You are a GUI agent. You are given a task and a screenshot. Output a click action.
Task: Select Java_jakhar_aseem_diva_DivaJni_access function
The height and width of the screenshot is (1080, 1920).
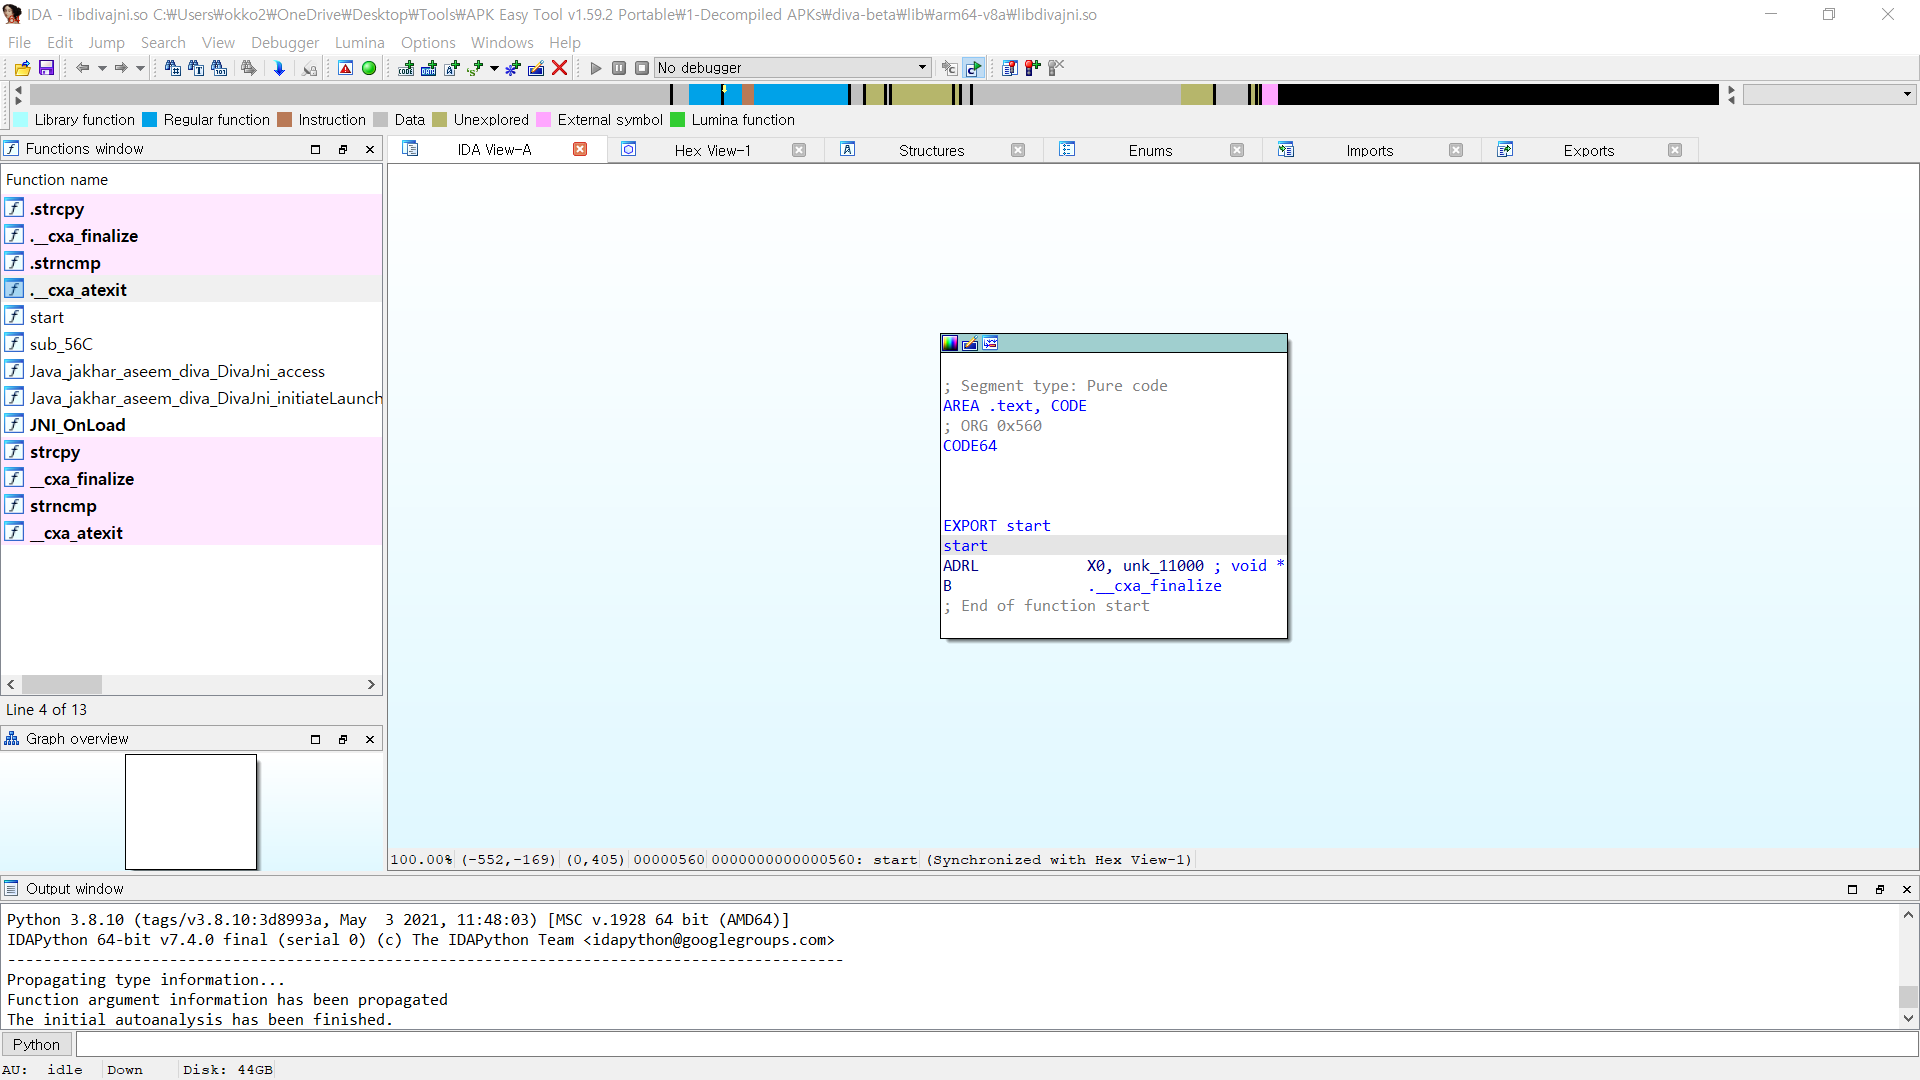(x=177, y=371)
